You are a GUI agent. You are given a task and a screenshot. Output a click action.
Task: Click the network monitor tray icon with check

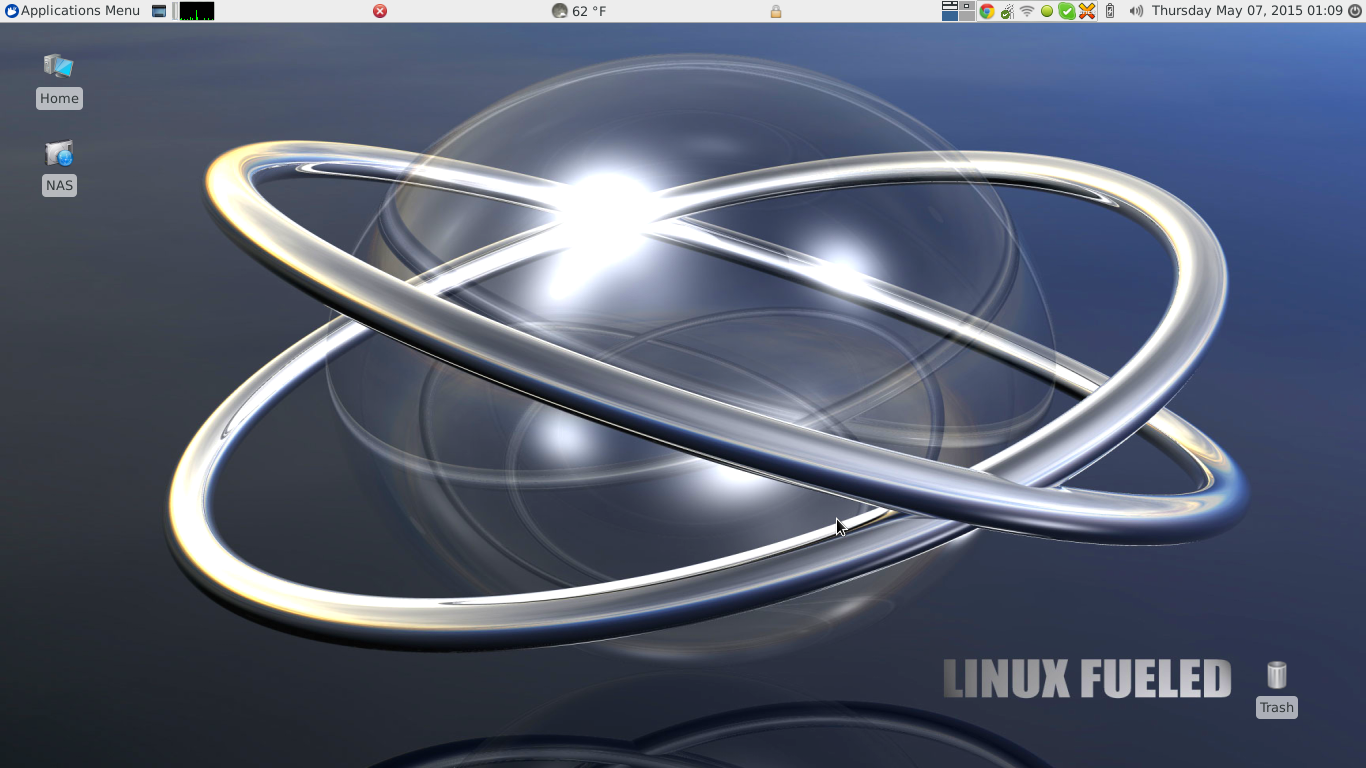click(1007, 11)
